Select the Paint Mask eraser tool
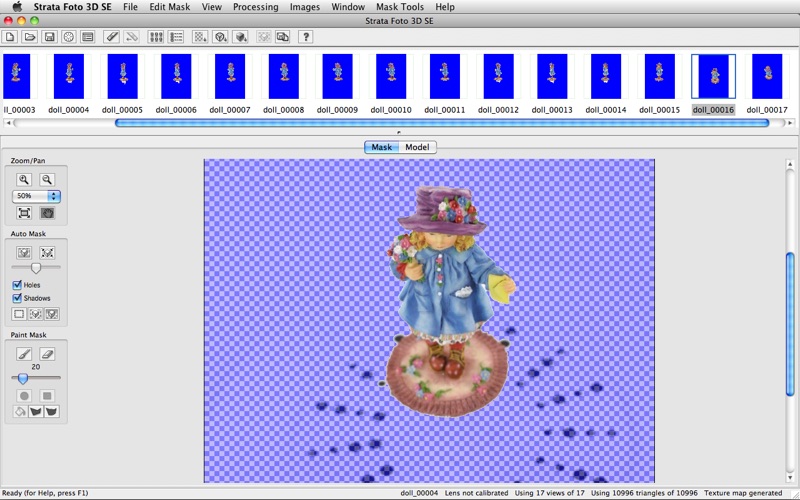The height and width of the screenshot is (500, 800). 47,354
